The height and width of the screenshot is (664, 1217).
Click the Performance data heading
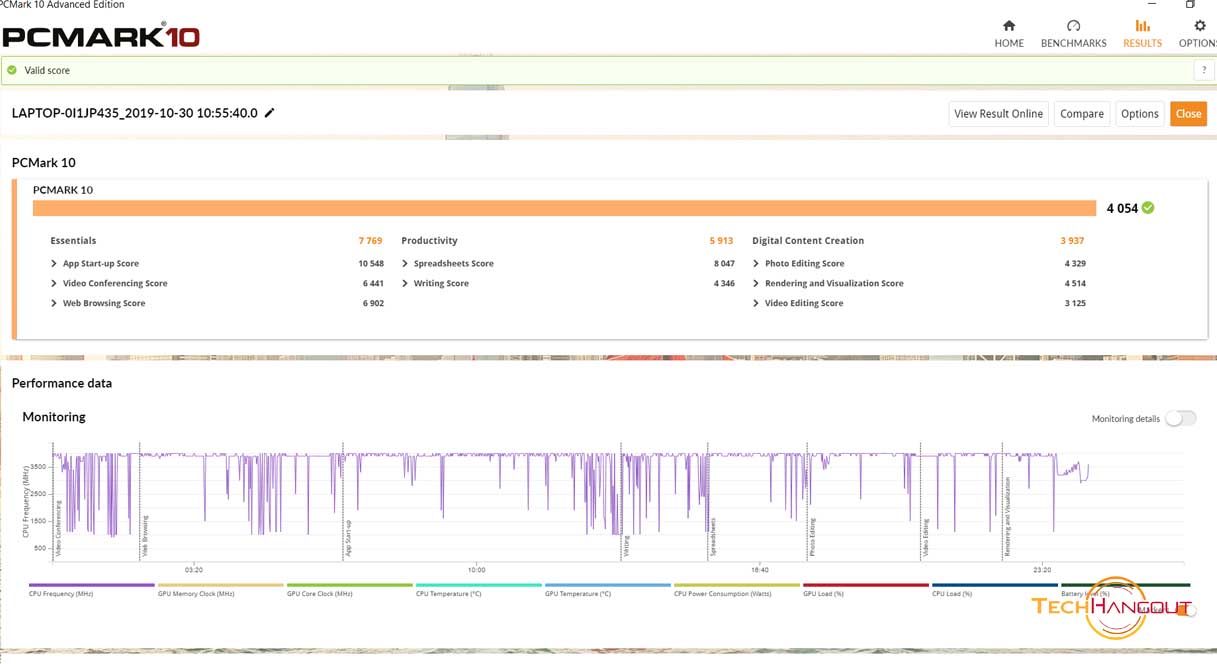pyautogui.click(x=62, y=383)
